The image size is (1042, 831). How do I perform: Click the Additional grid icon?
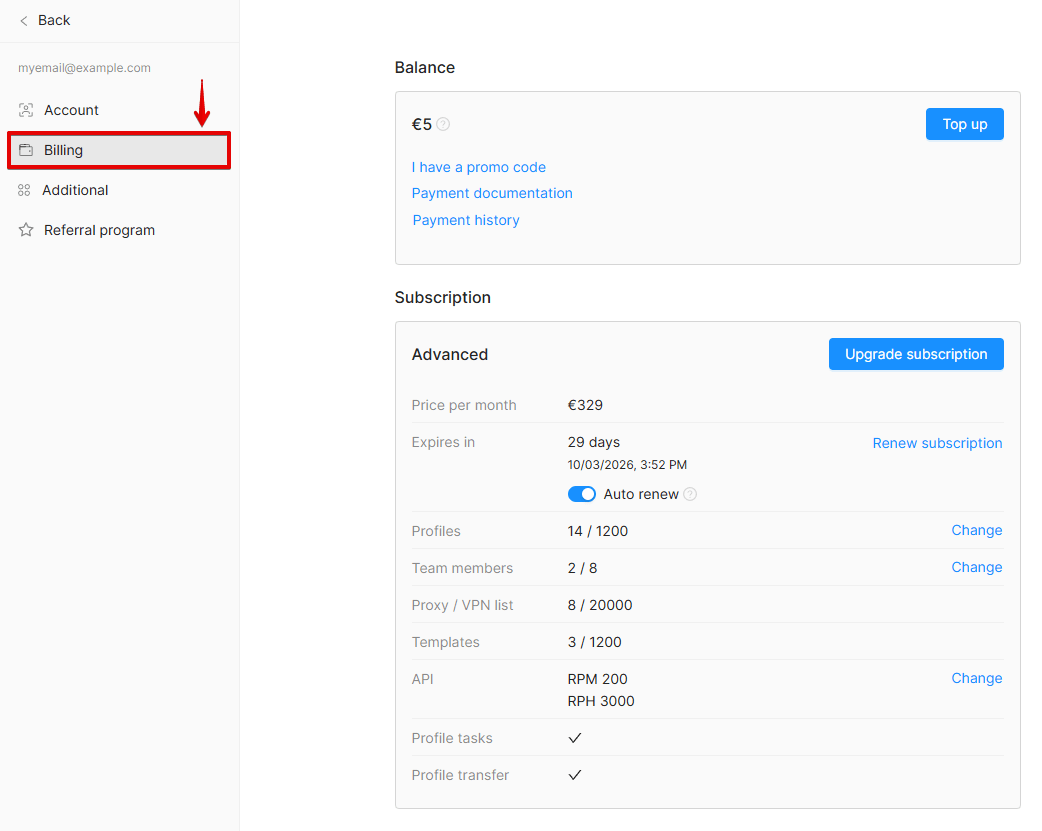[x=25, y=190]
